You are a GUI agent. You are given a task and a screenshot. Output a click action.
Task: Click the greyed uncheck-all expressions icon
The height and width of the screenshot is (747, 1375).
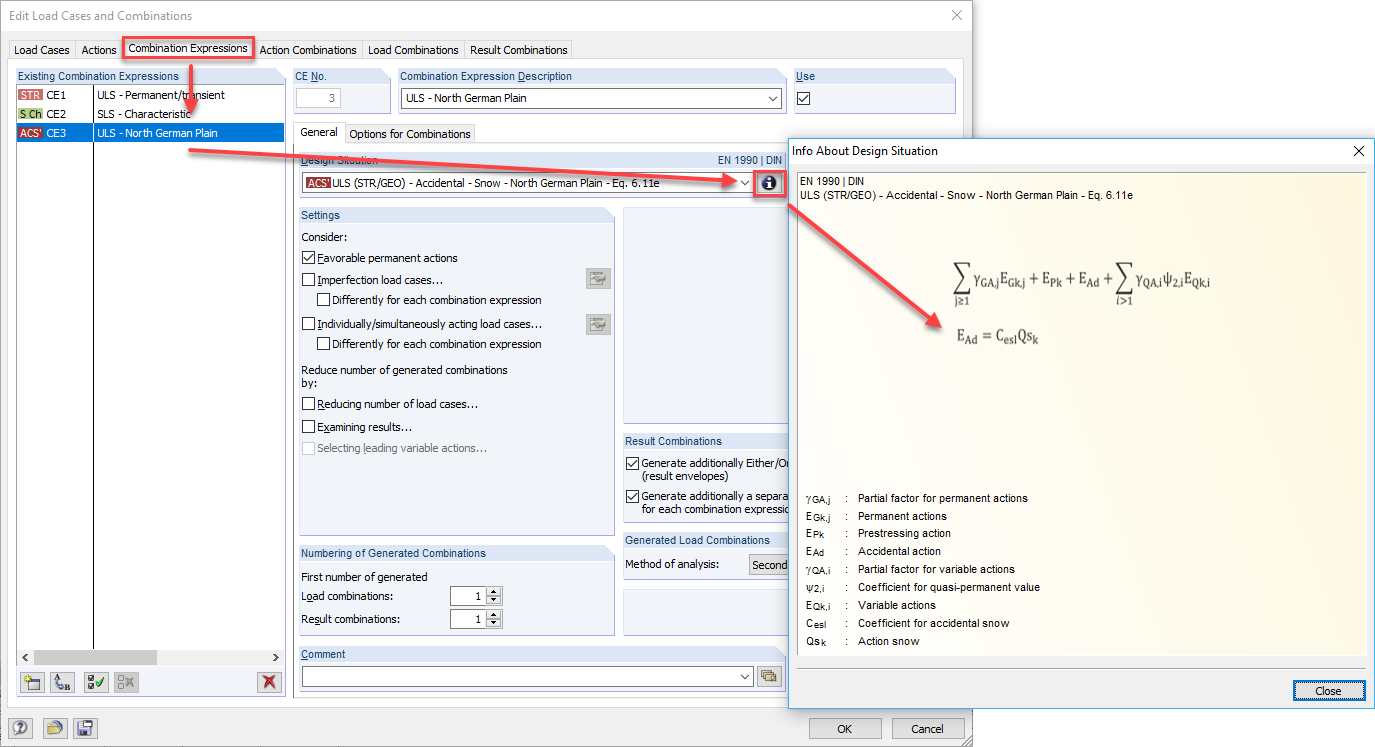(x=126, y=682)
